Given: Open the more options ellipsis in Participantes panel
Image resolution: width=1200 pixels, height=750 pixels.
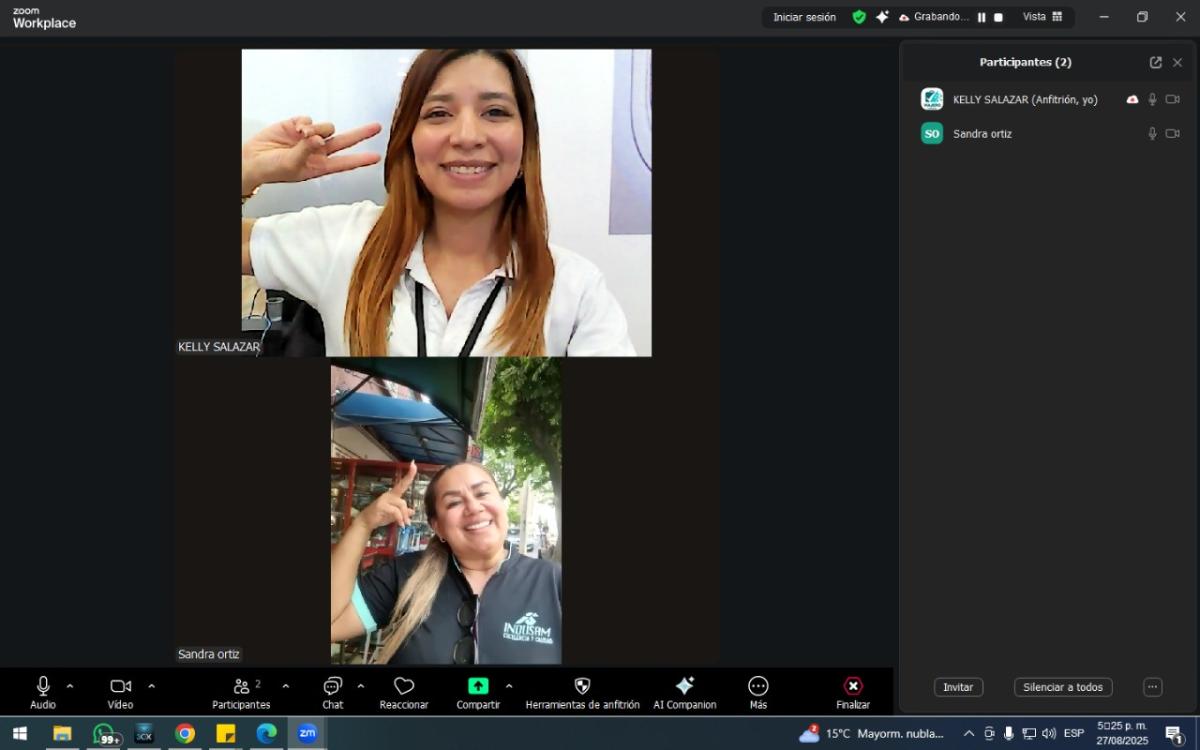Looking at the screenshot, I should coord(1153,687).
